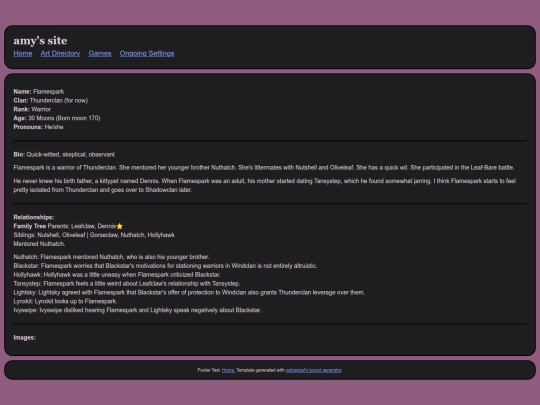
Task: Click the 'Footer Text.' label
Action: coord(209,370)
